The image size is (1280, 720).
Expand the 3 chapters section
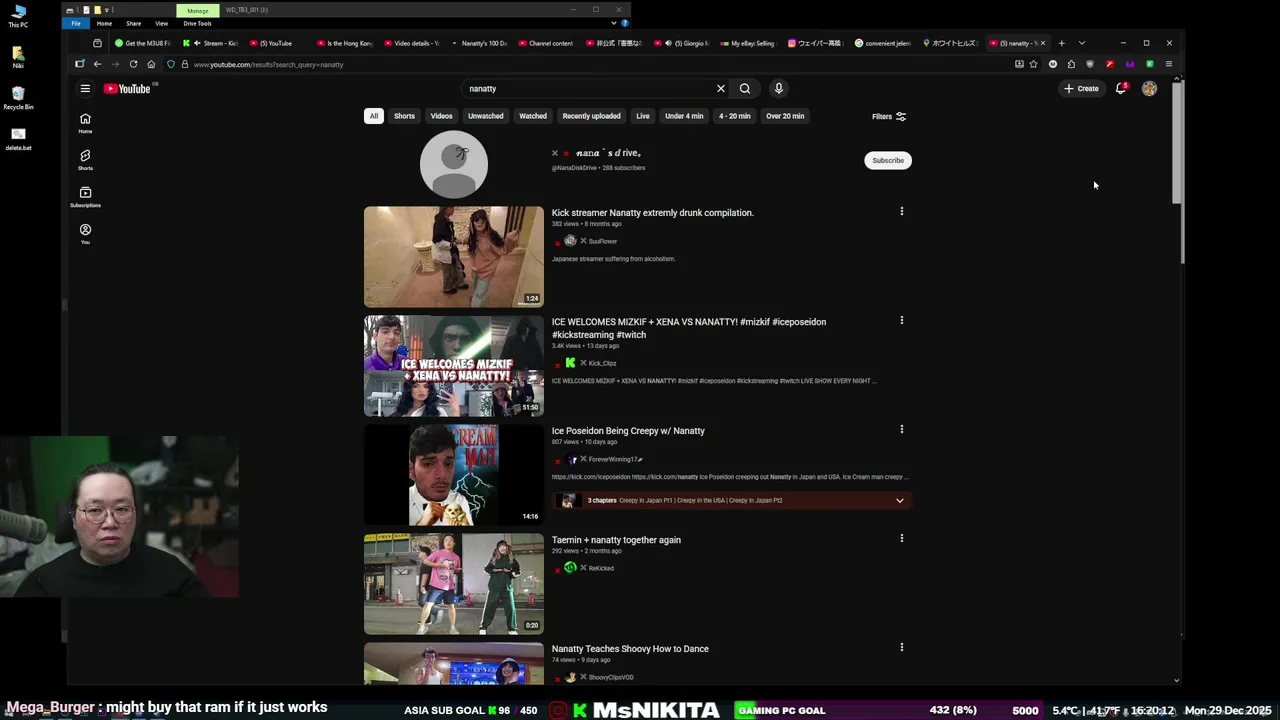tap(899, 500)
